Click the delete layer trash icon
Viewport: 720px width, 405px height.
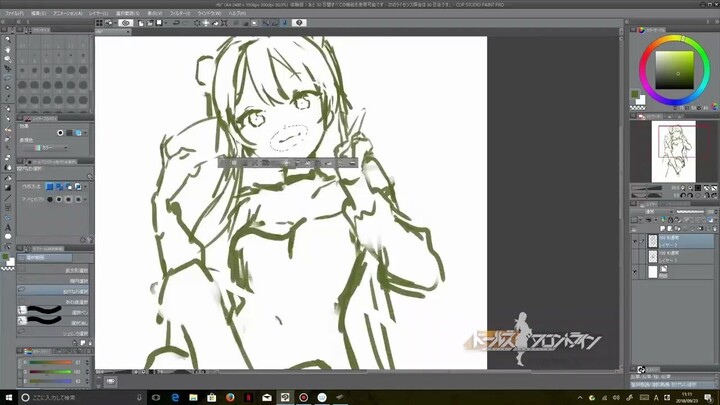click(714, 228)
